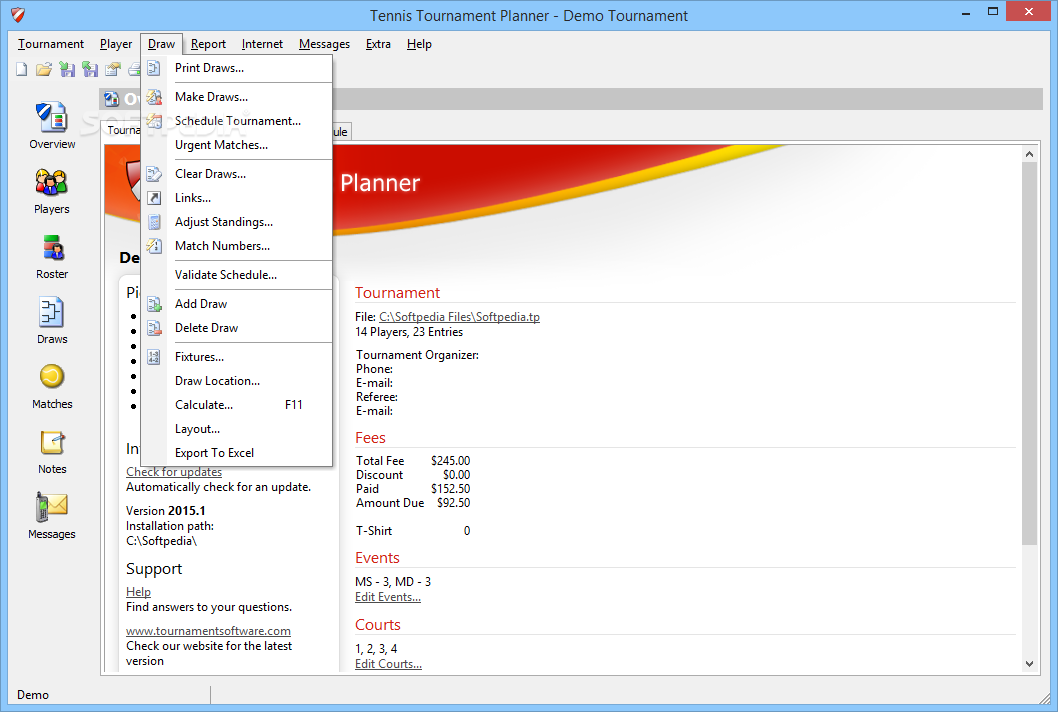
Task: Open the Softpedia.tp file path link
Action: pos(459,317)
